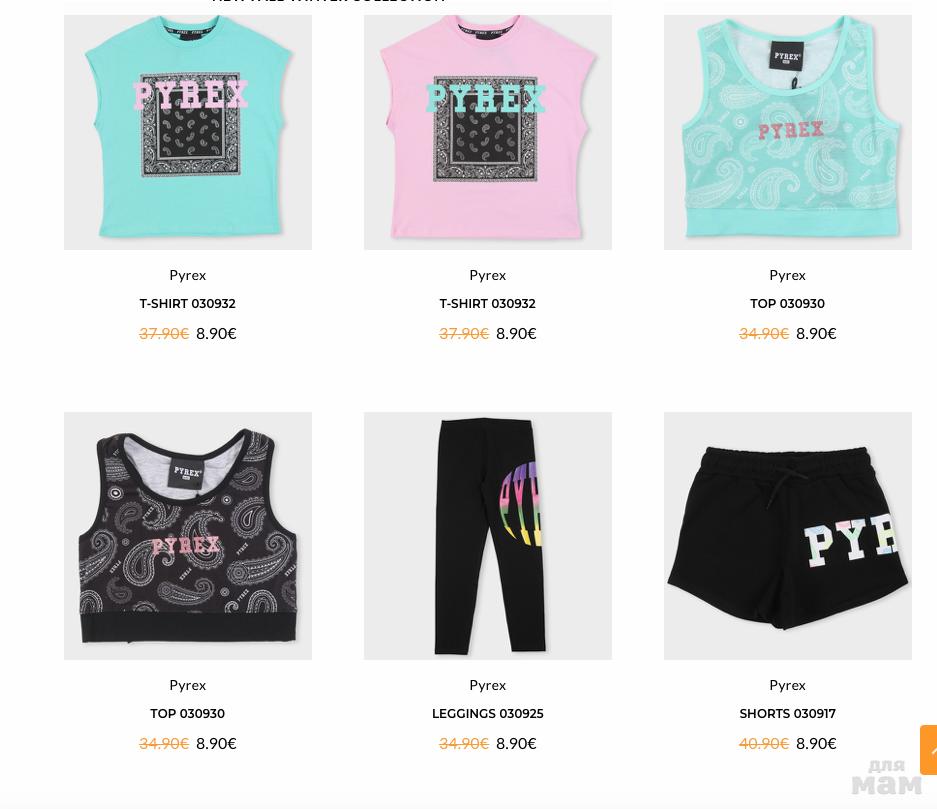View the turquoise paisley top image

788,132
